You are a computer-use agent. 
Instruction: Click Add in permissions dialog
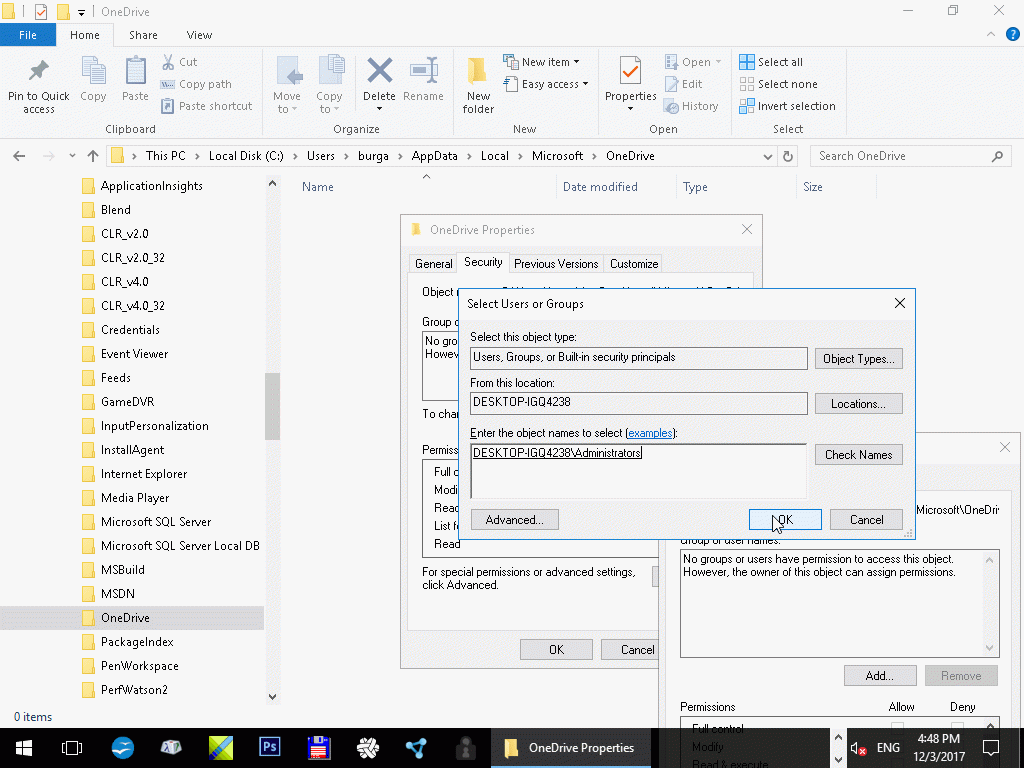point(880,676)
